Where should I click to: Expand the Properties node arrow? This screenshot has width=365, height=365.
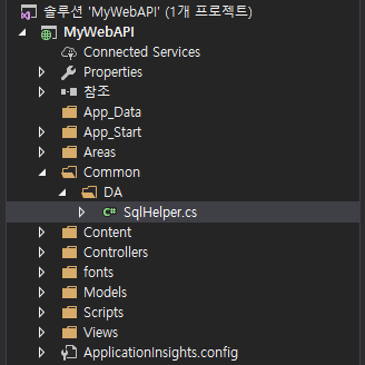pos(41,72)
